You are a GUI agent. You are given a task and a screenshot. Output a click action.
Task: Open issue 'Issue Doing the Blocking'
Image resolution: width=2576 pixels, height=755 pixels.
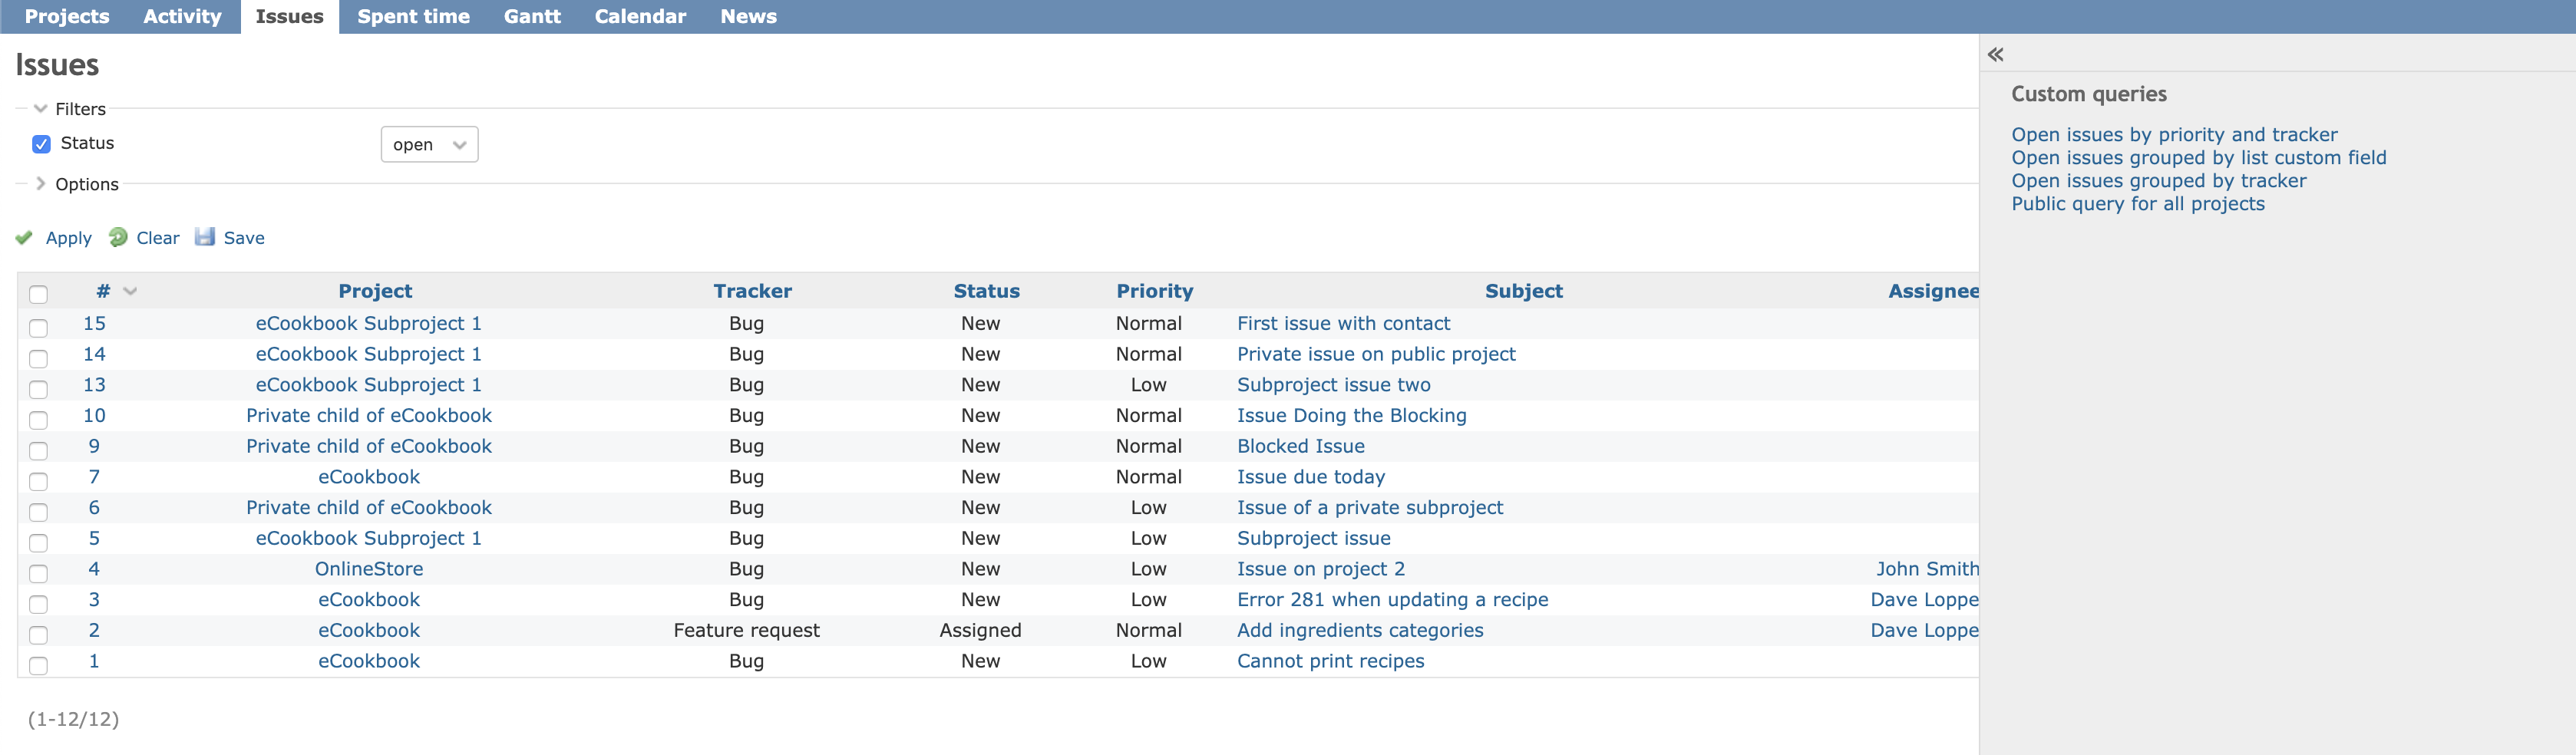pyautogui.click(x=1351, y=415)
